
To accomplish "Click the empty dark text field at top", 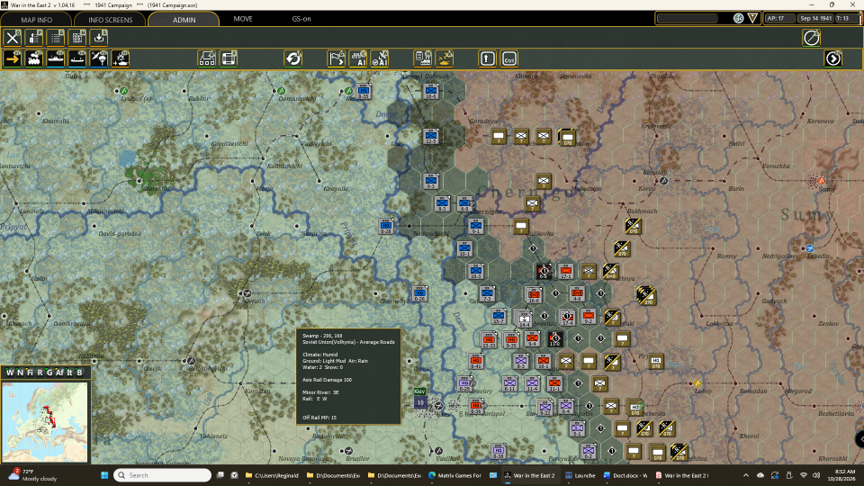I will coord(687,18).
